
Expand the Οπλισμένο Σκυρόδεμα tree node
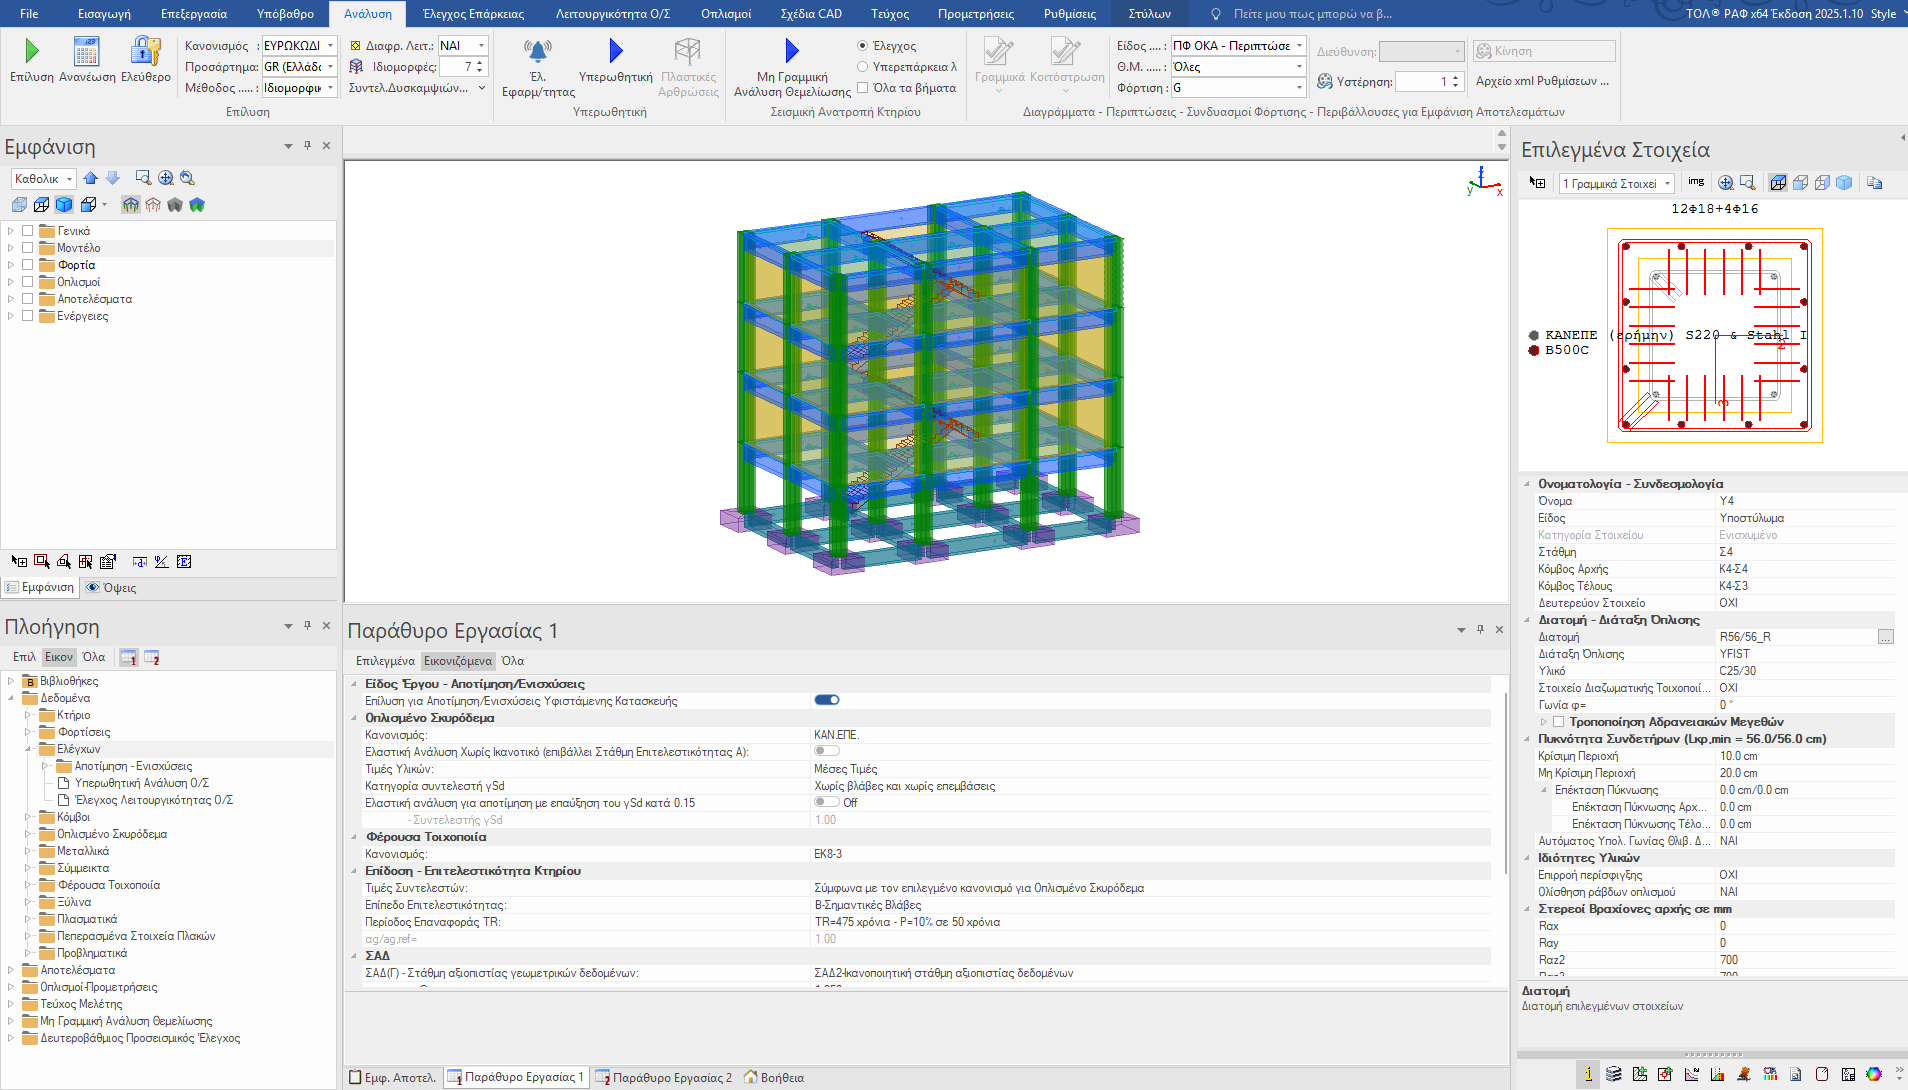(x=28, y=834)
